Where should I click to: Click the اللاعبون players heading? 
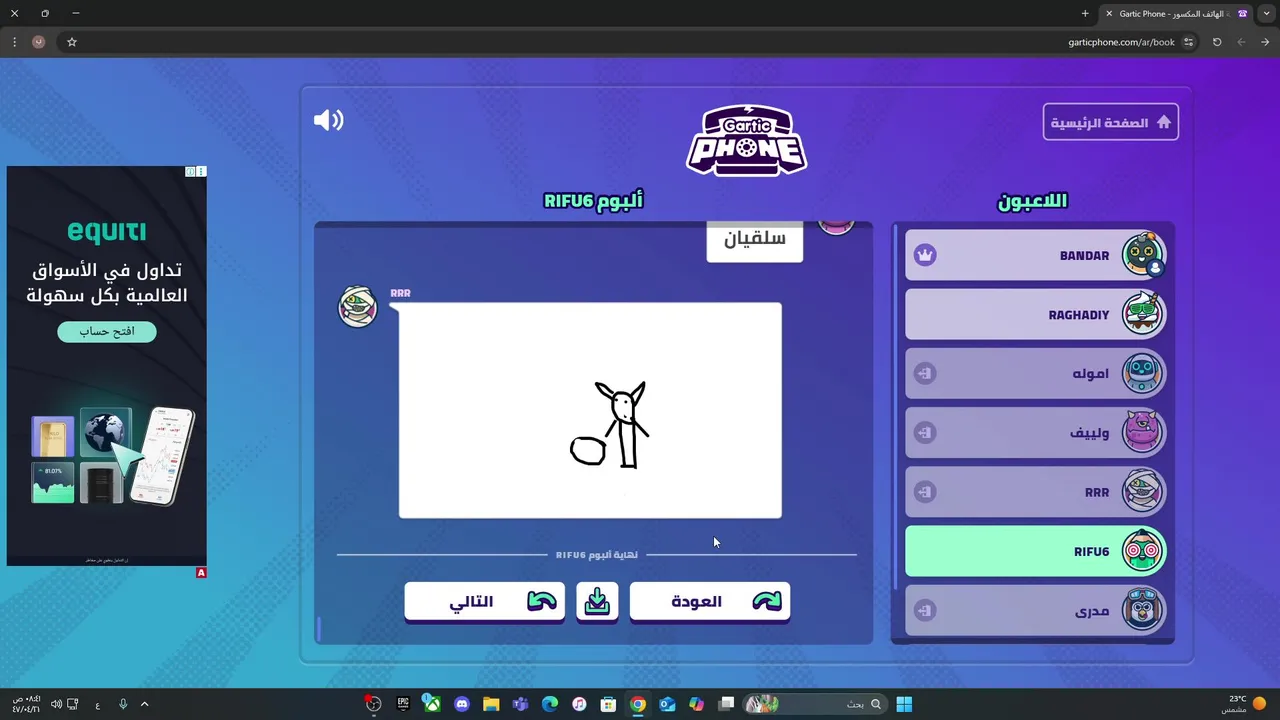(x=1032, y=201)
